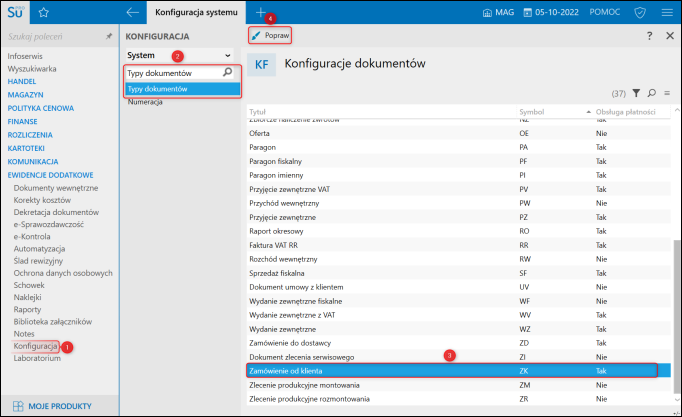Image resolution: width=682 pixels, height=417 pixels.
Task: Open the KARTOTEKI module
Action: pos(26,148)
